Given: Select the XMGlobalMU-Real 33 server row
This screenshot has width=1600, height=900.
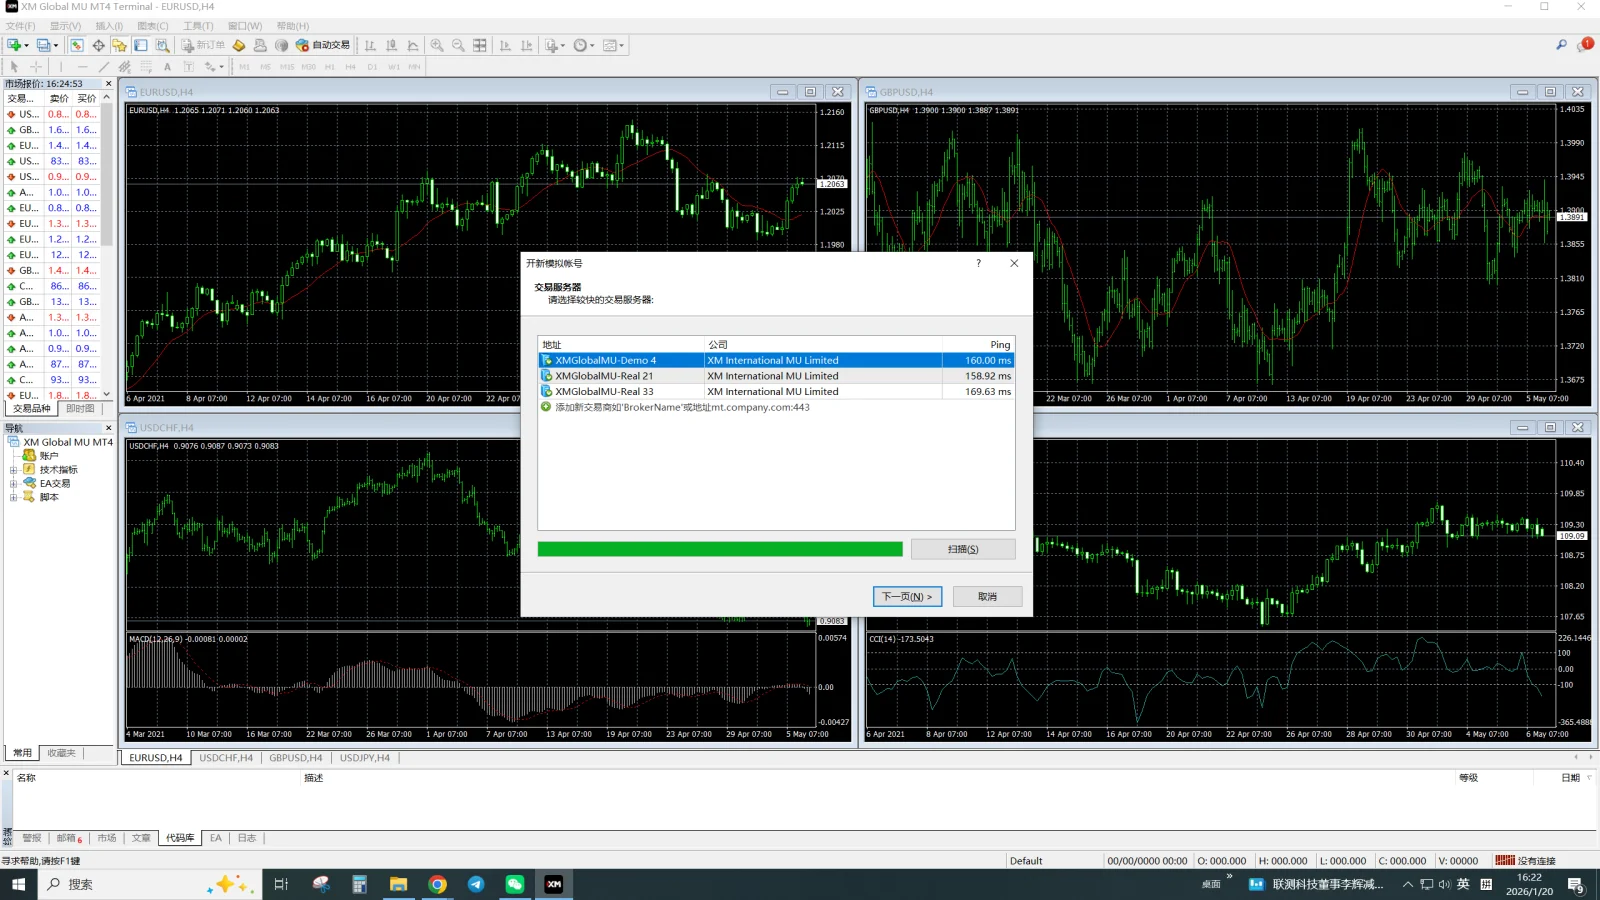Looking at the screenshot, I should (x=776, y=392).
